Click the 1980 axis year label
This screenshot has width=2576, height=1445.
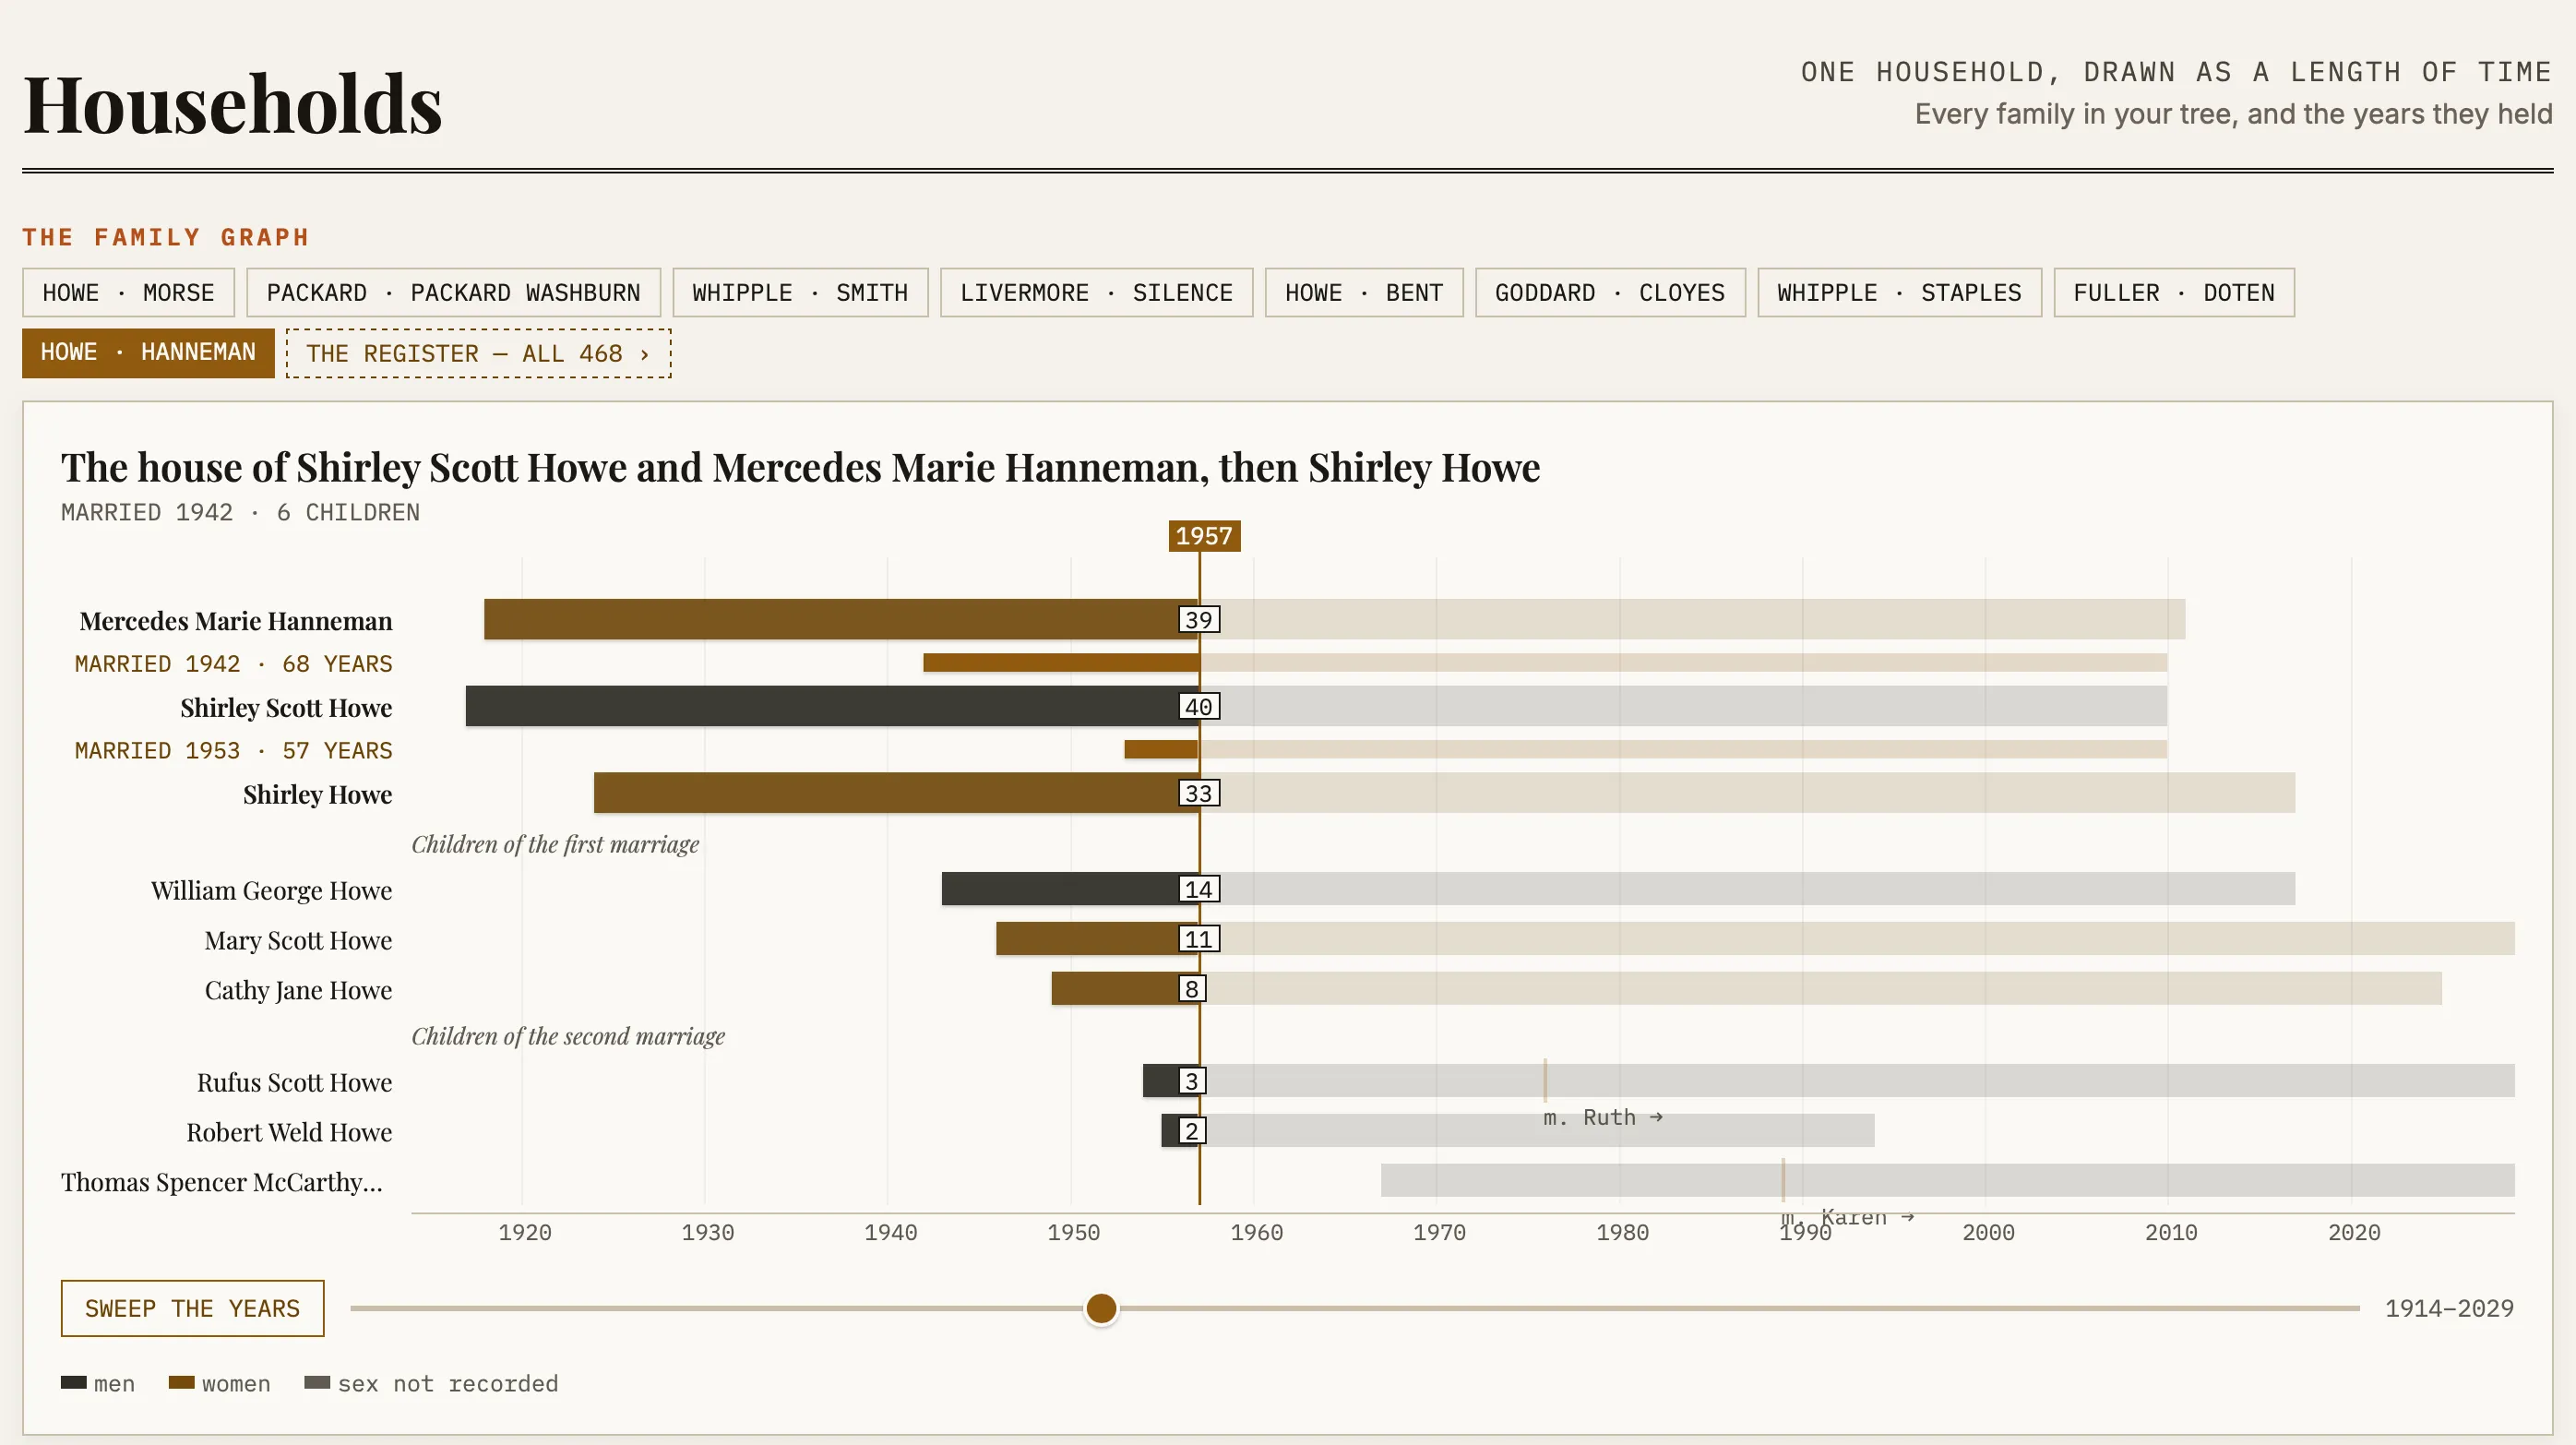[x=1622, y=1232]
